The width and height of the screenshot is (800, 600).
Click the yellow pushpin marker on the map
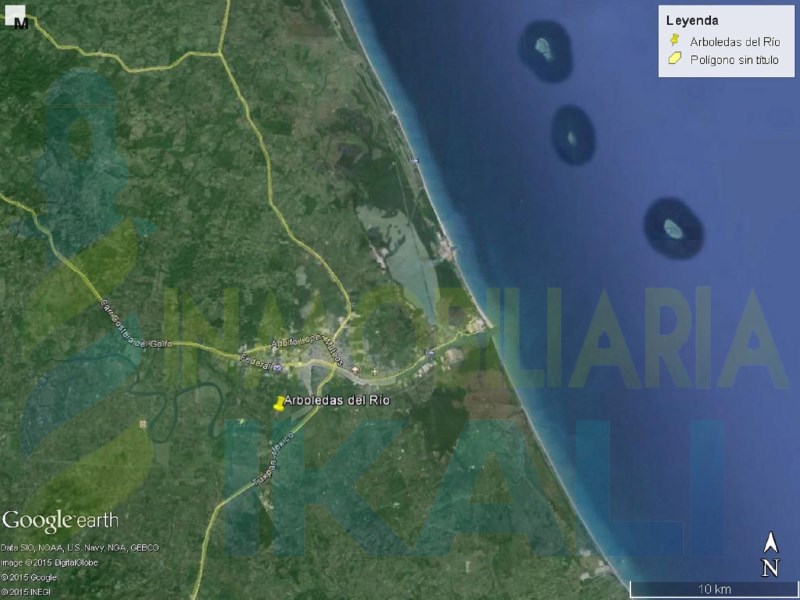[x=279, y=402]
